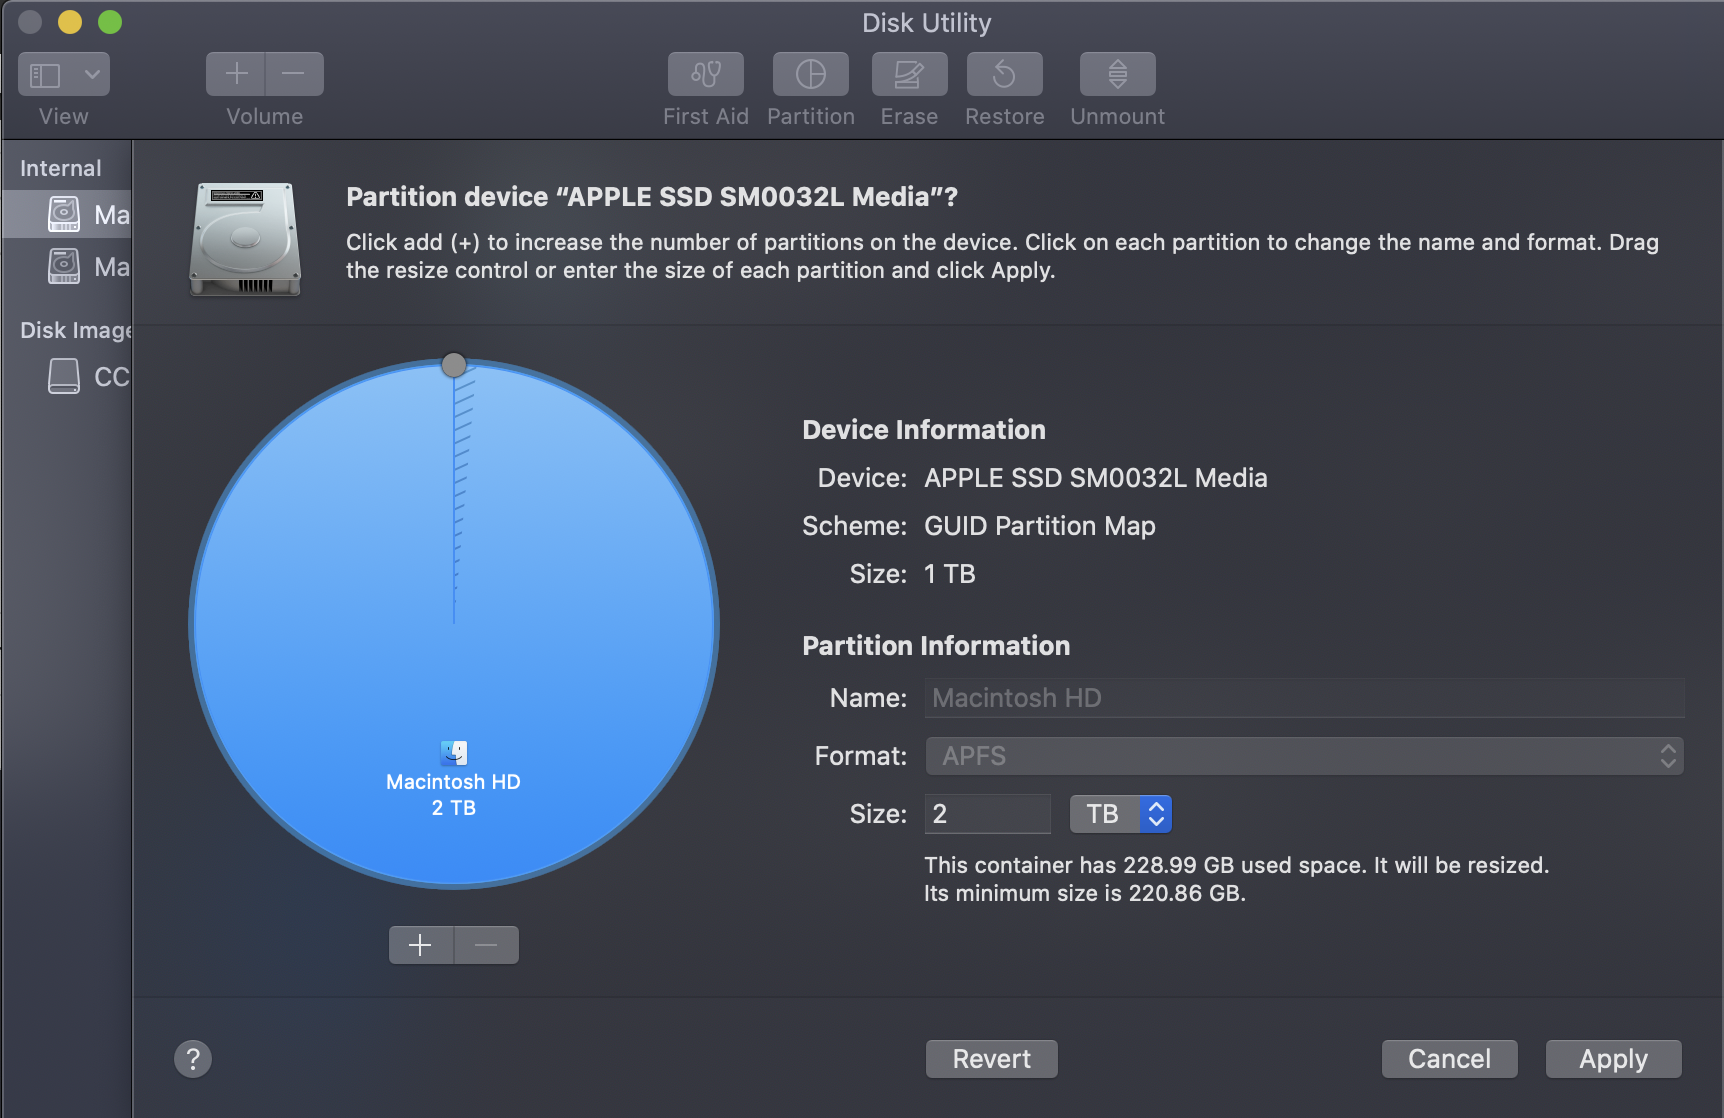
Task: Add a partition with the plus button
Action: pyautogui.click(x=420, y=944)
